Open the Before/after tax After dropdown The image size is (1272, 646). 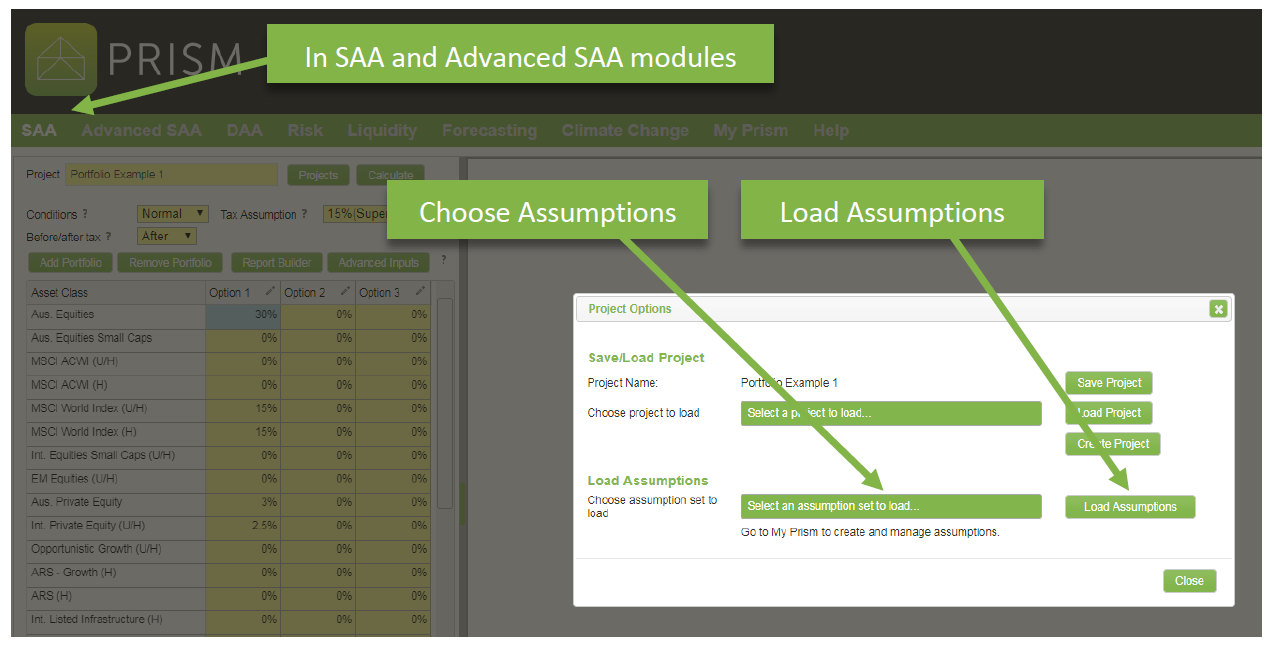click(x=166, y=236)
